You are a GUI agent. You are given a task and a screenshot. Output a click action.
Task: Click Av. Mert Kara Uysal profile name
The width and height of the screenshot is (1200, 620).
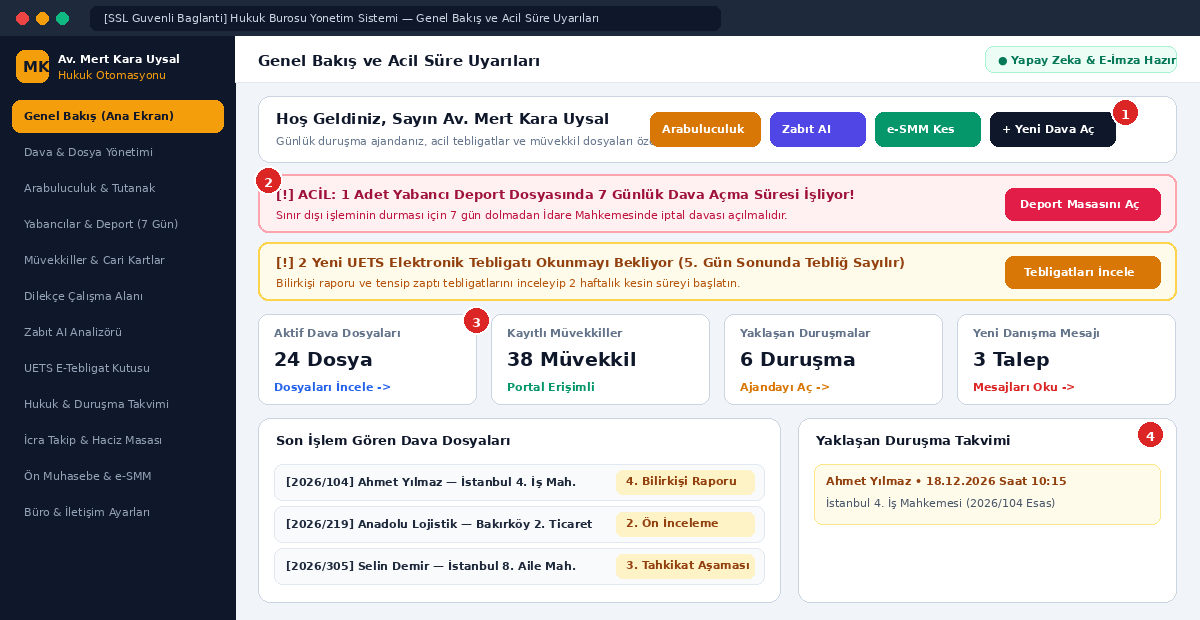119,59
